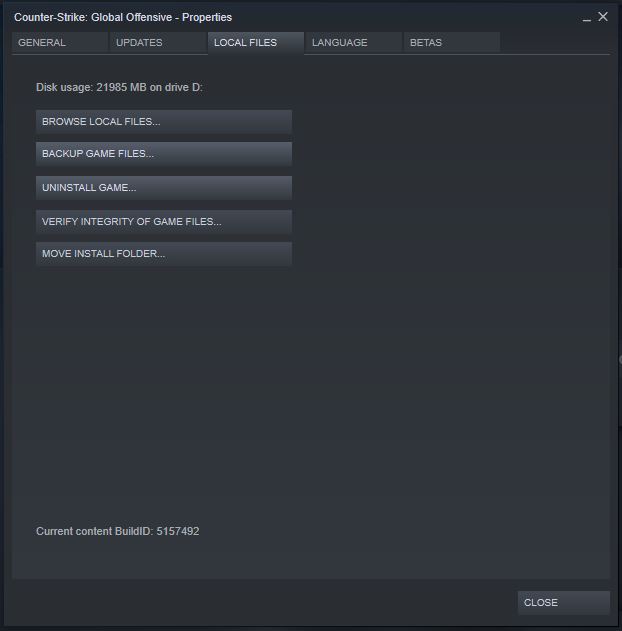
Task: Click the Disk usage 21985 MB text
Action: pyautogui.click(x=119, y=87)
